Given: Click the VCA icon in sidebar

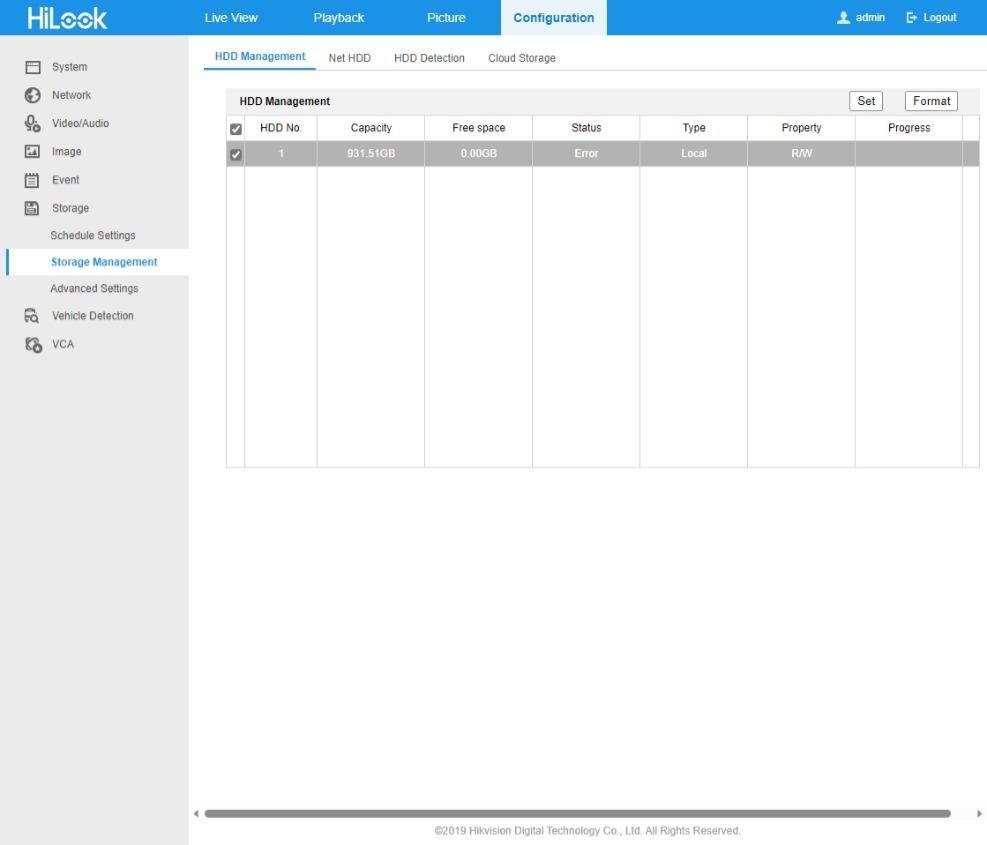Looking at the screenshot, I should pos(32,344).
